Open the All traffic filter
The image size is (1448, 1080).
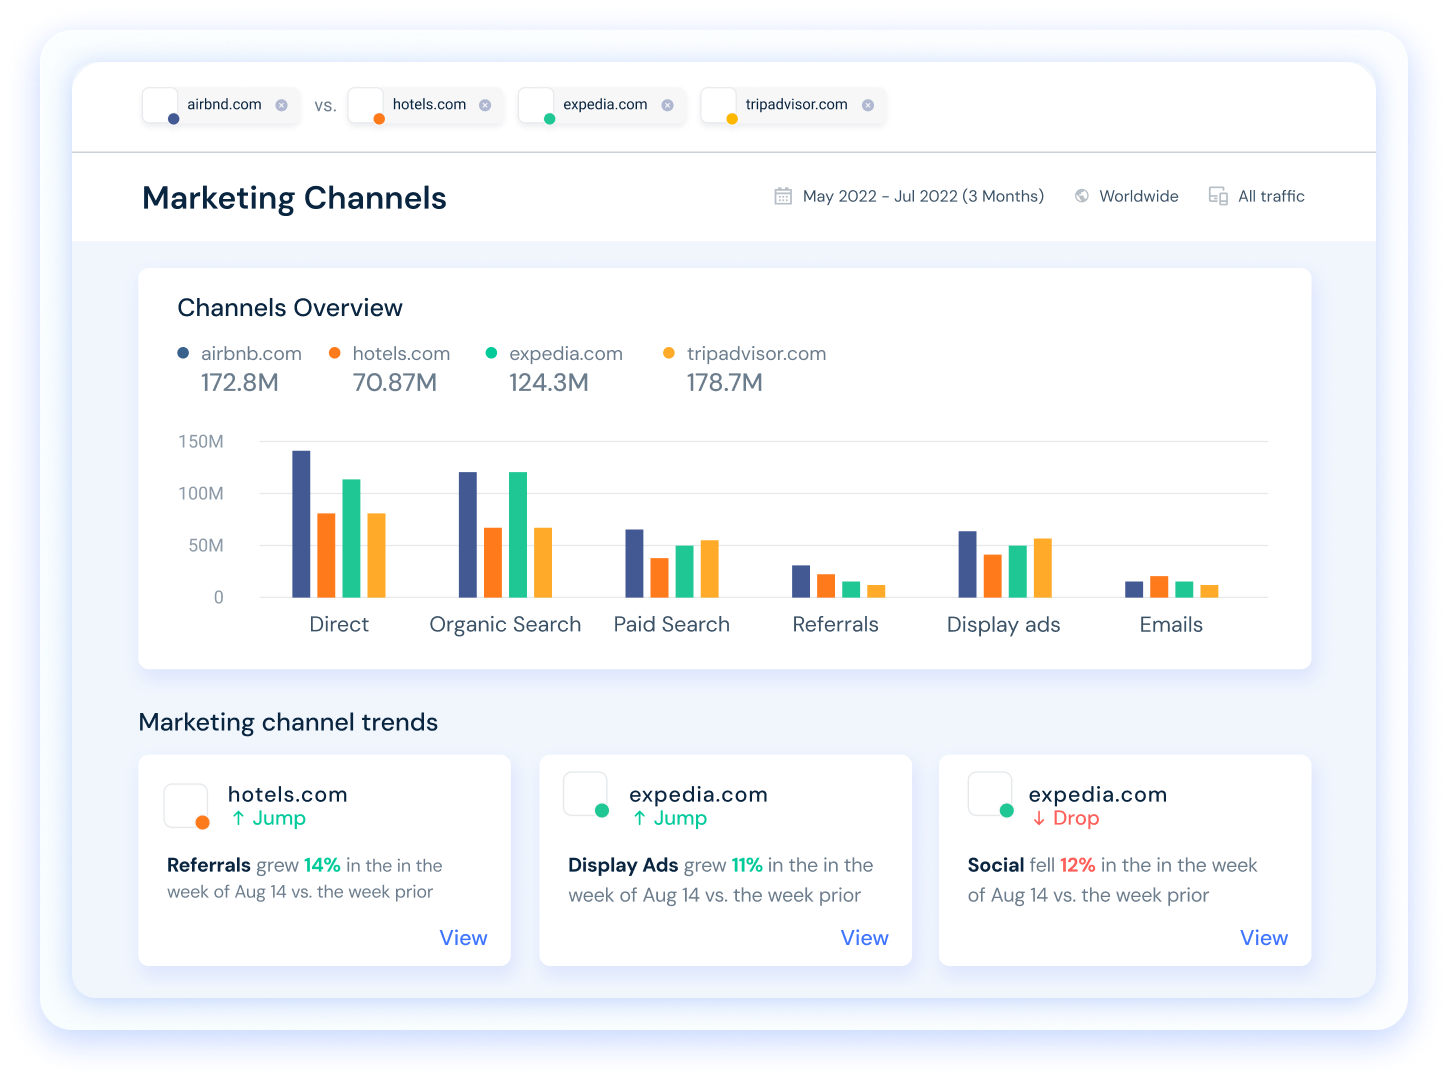(1257, 196)
